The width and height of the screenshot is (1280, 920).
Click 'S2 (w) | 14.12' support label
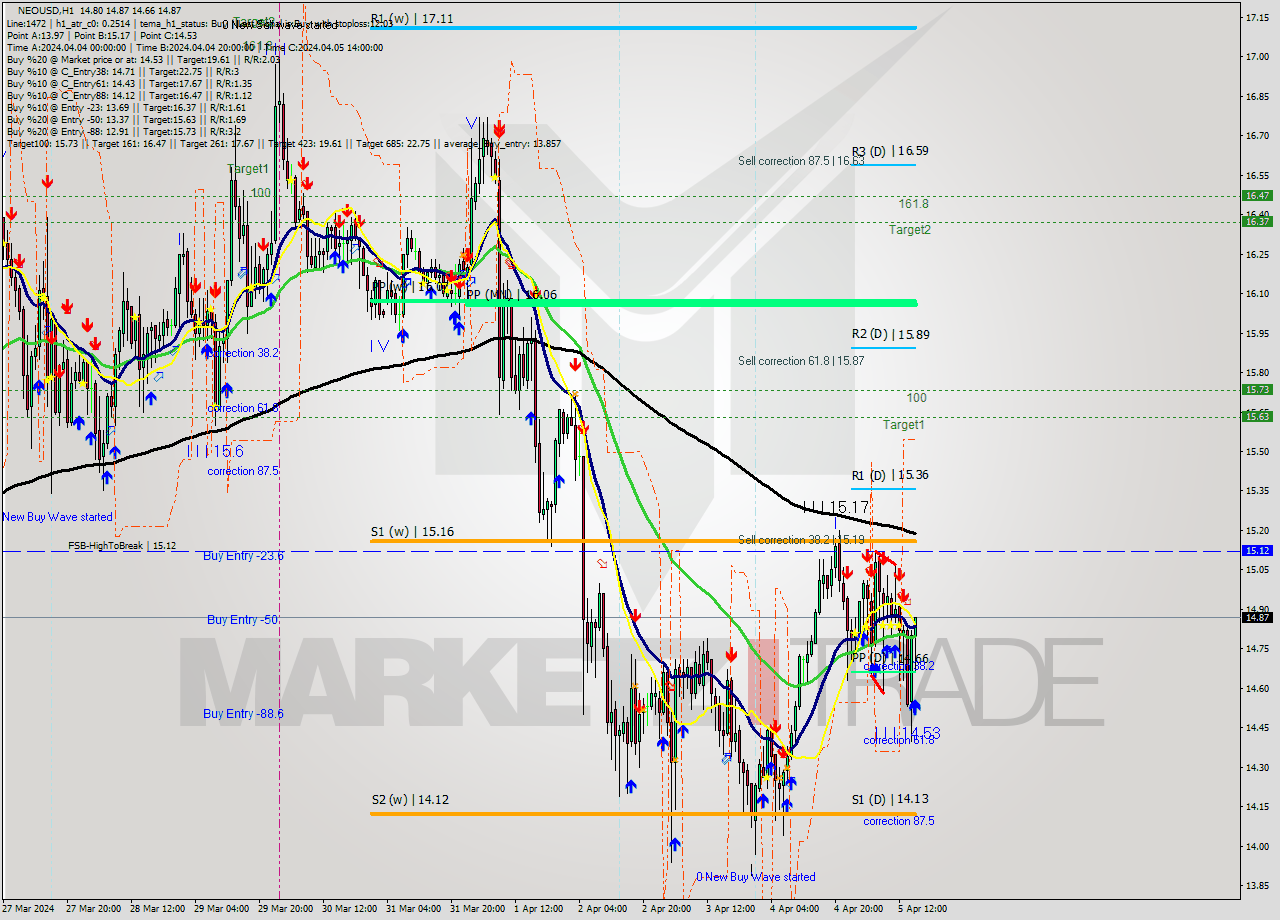(x=411, y=800)
